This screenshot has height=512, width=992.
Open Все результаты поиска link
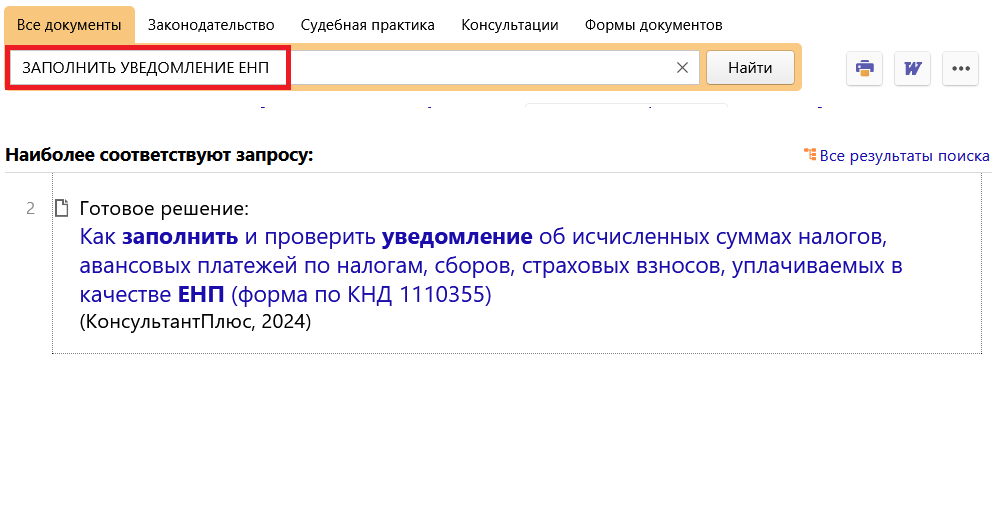[x=905, y=156]
